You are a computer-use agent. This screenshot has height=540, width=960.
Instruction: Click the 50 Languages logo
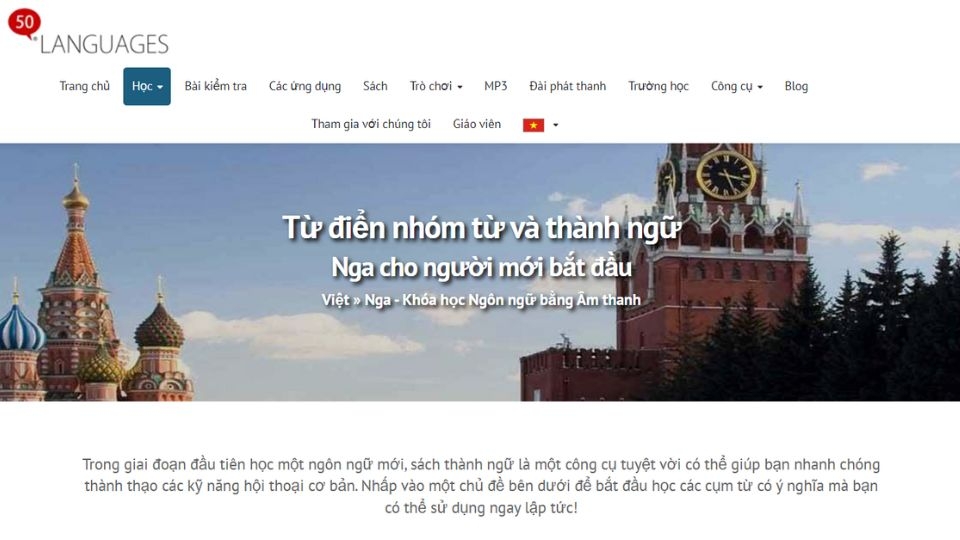click(x=88, y=32)
